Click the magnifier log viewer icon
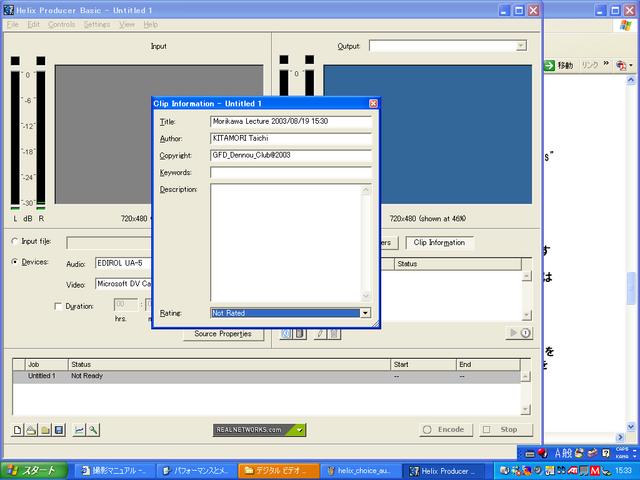The image size is (640, 480). (x=93, y=430)
